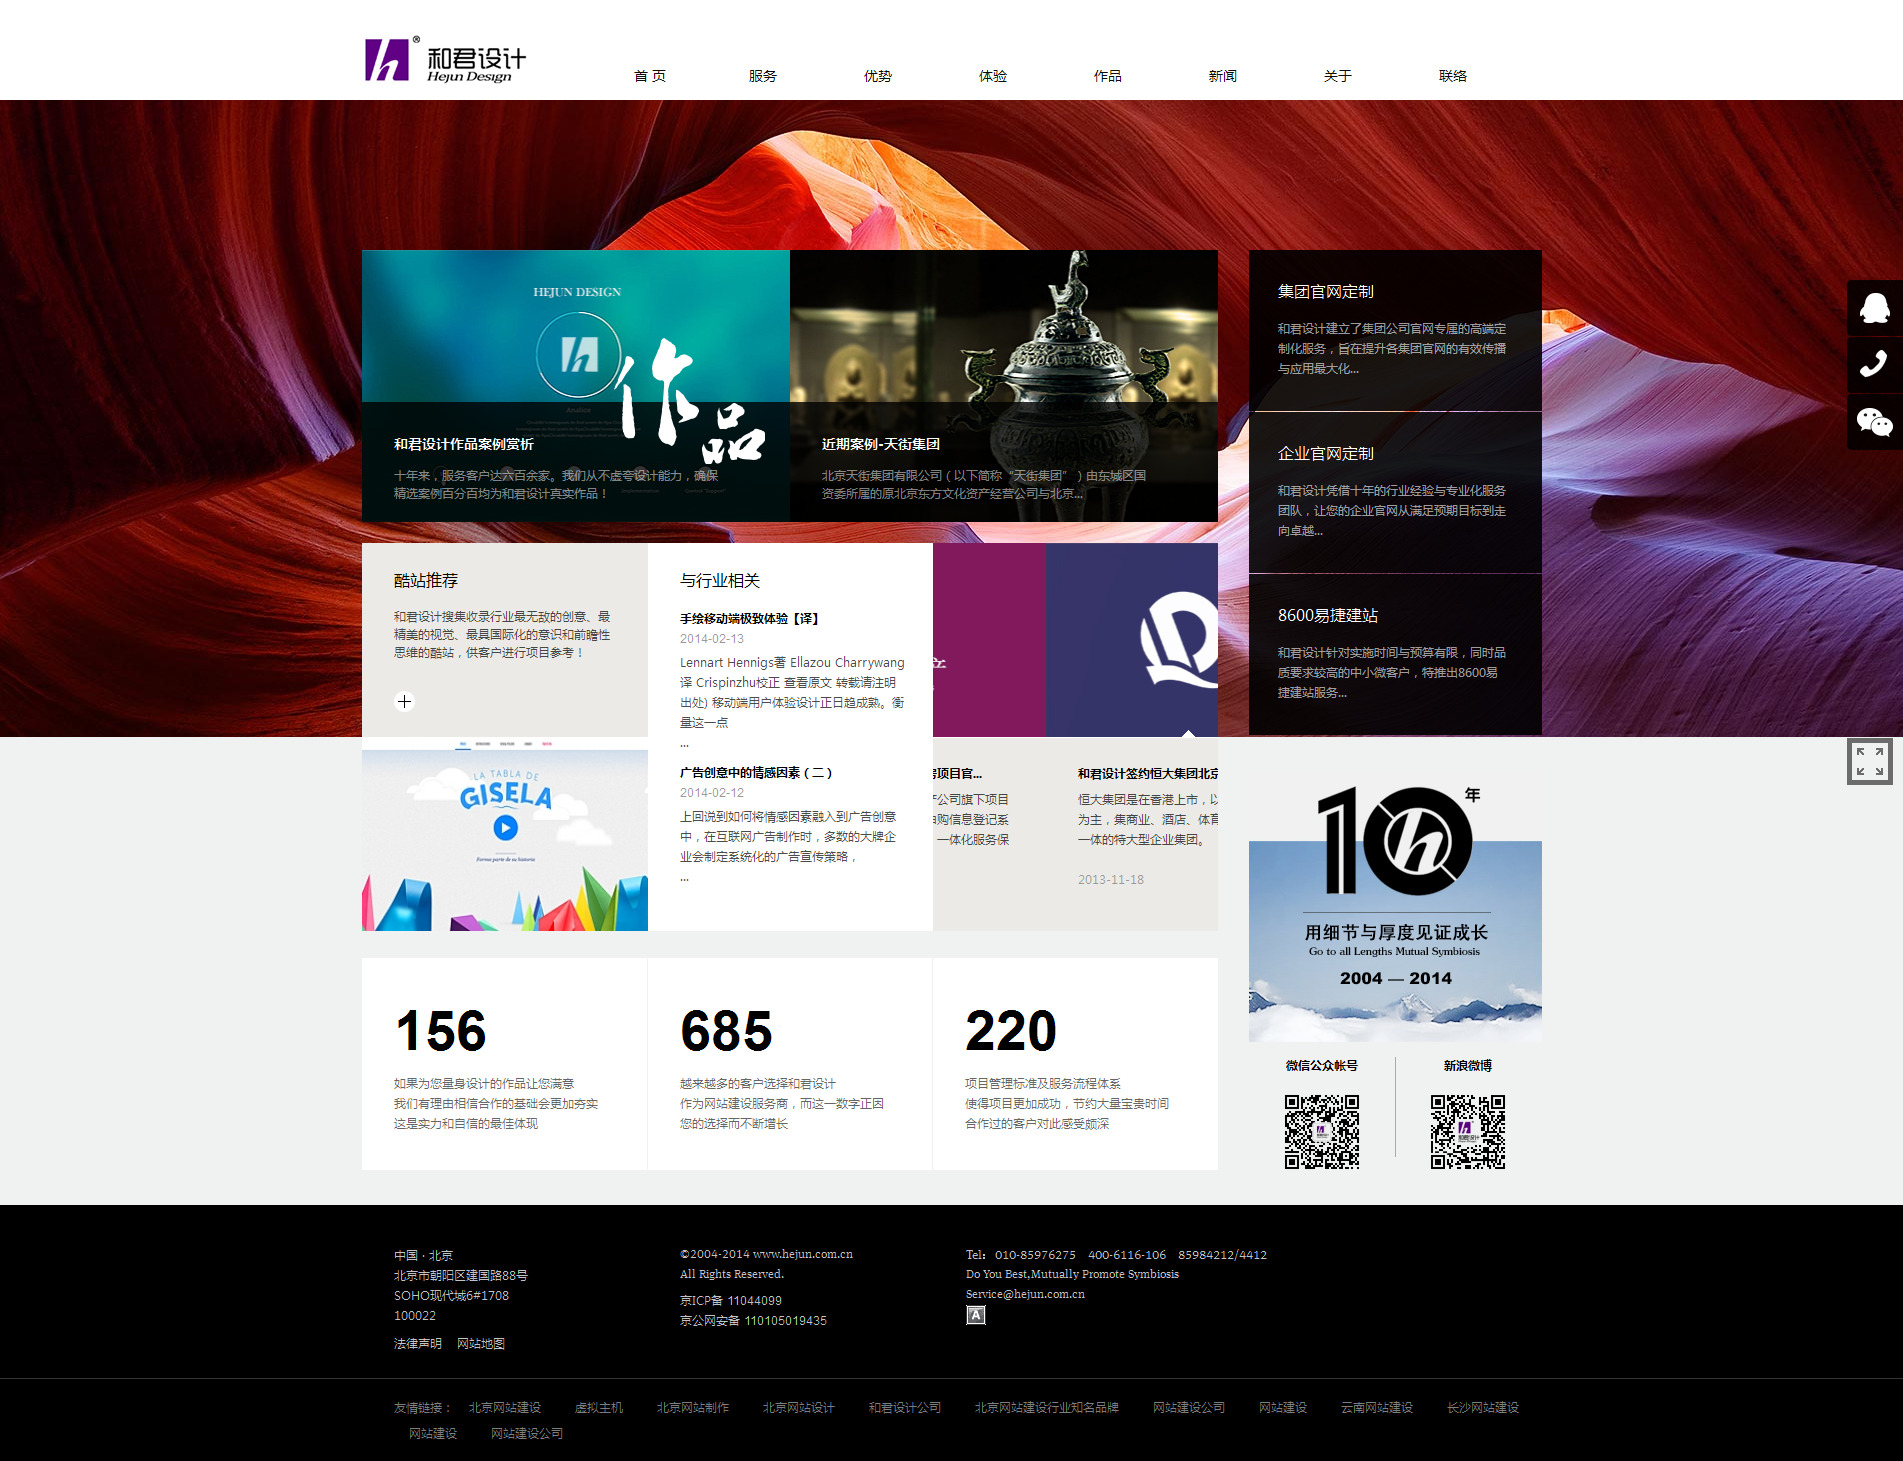Viewport: 1903px width, 1461px height.
Task: Click the 新浪微博 QR code image
Action: coord(1467,1131)
